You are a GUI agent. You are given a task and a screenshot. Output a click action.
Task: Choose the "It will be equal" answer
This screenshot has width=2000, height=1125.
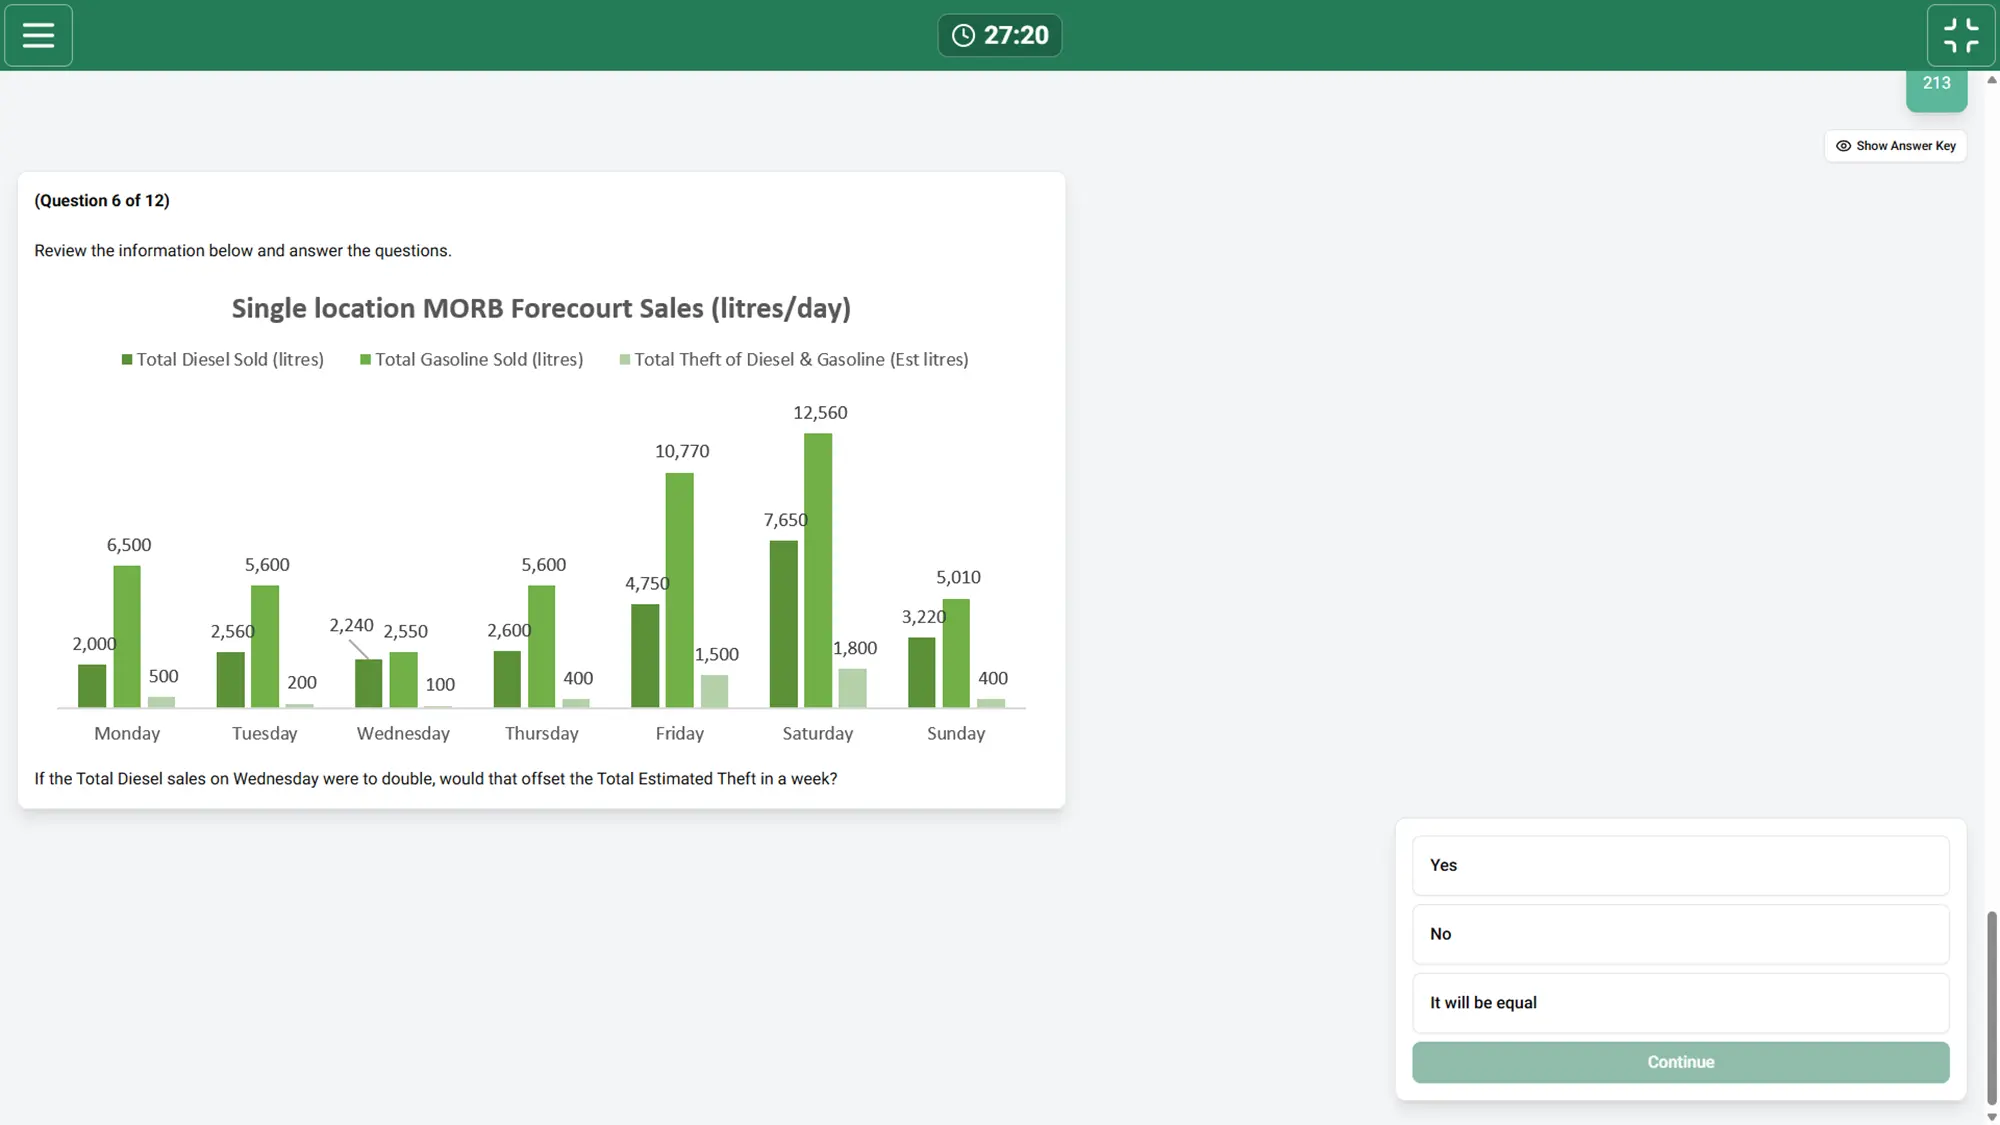[1681, 1003]
